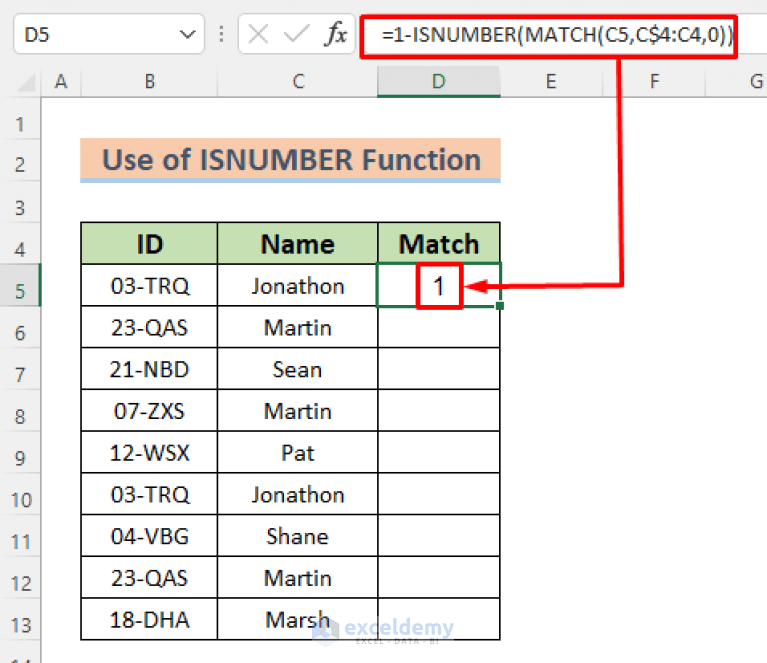This screenshot has height=663, width=767.
Task: Click ID cell '03-TRQ' in row 10
Action: pos(149,494)
